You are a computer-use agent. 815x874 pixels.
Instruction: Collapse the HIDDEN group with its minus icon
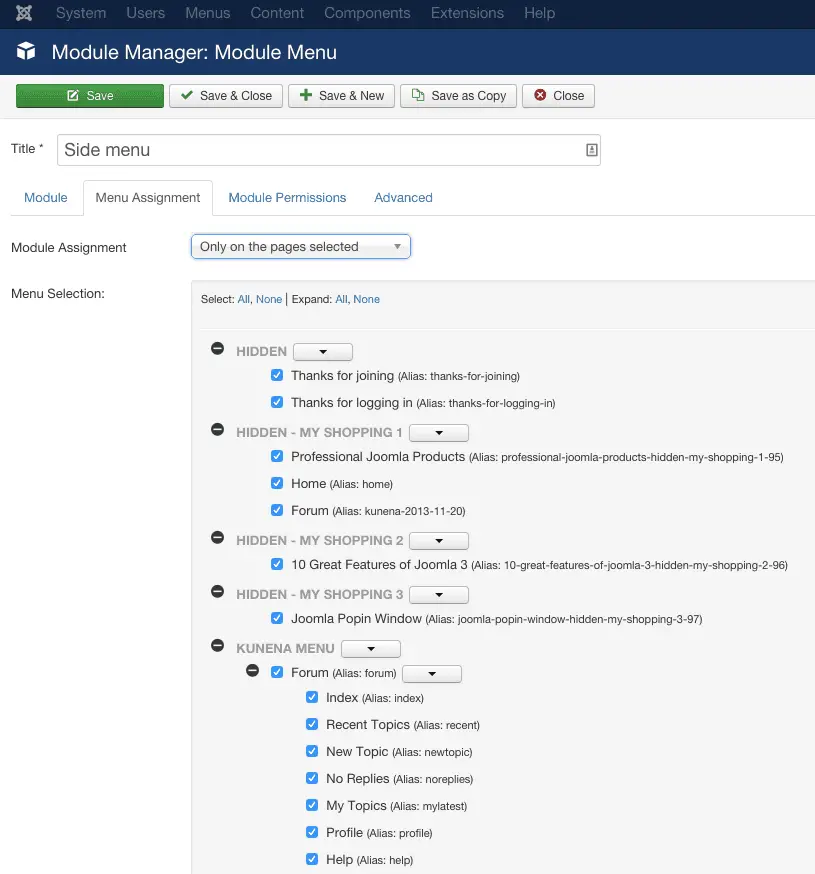point(217,349)
